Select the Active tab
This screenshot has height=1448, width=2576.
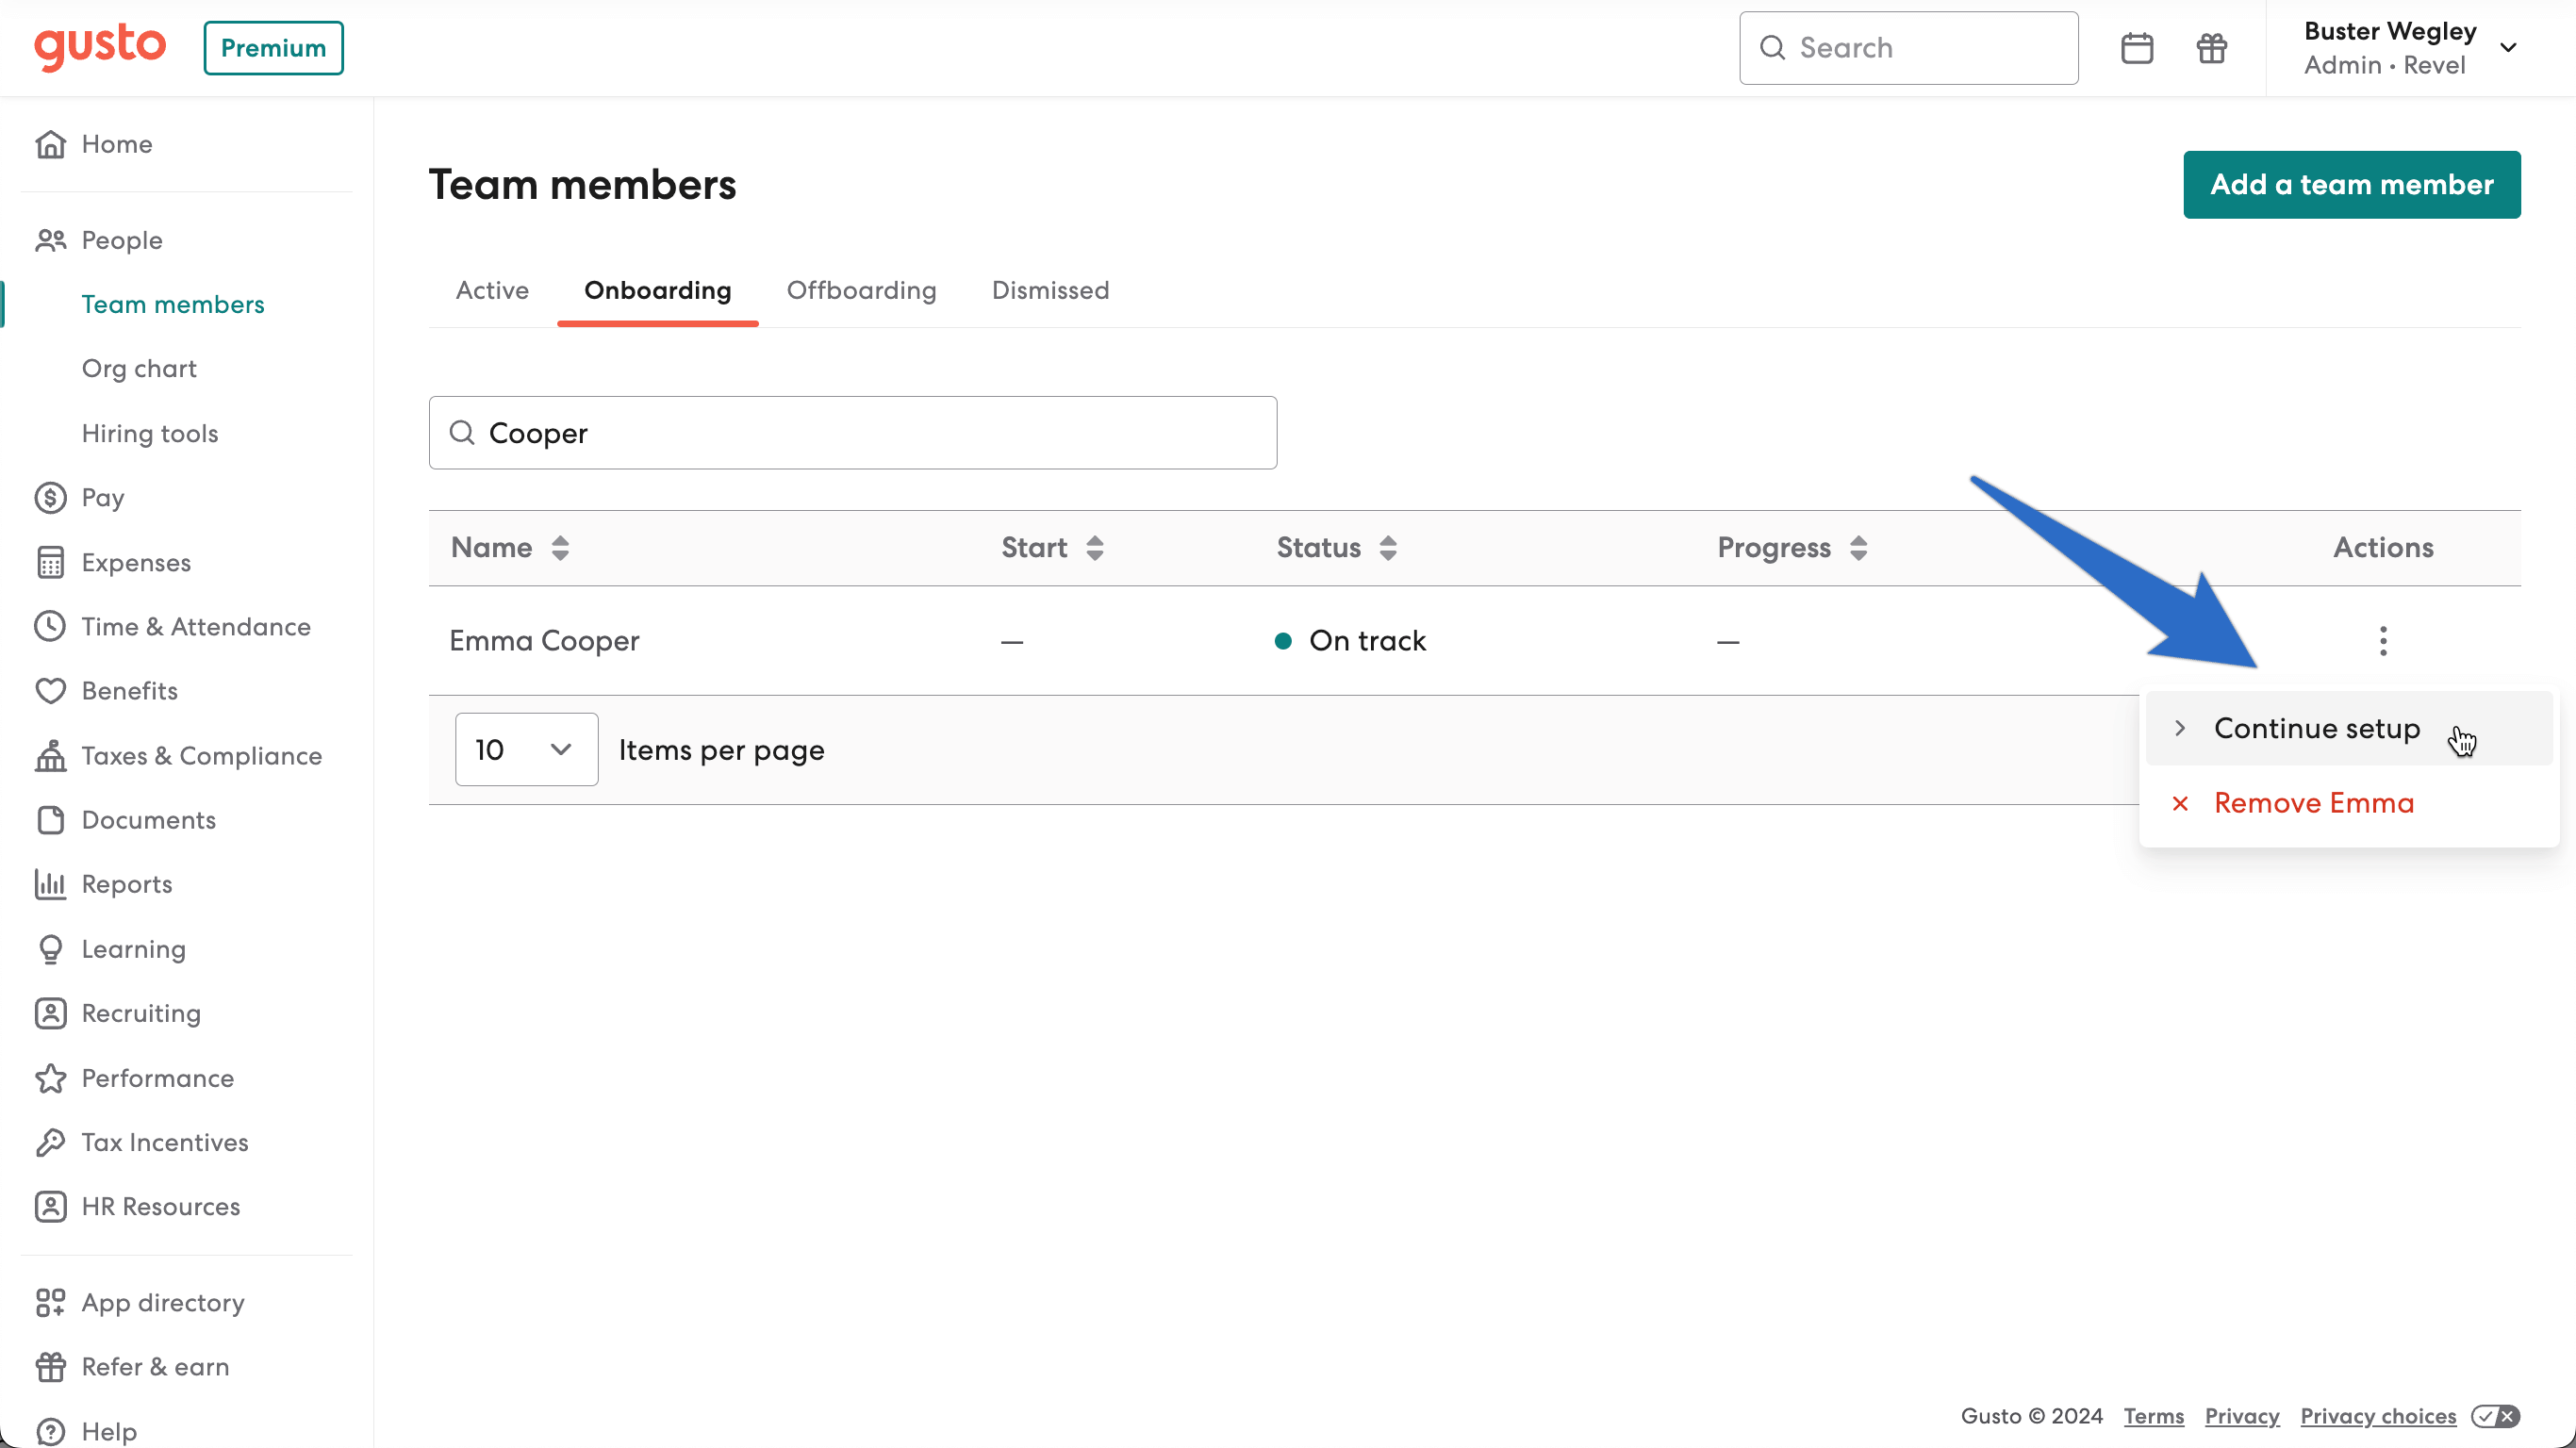click(492, 290)
